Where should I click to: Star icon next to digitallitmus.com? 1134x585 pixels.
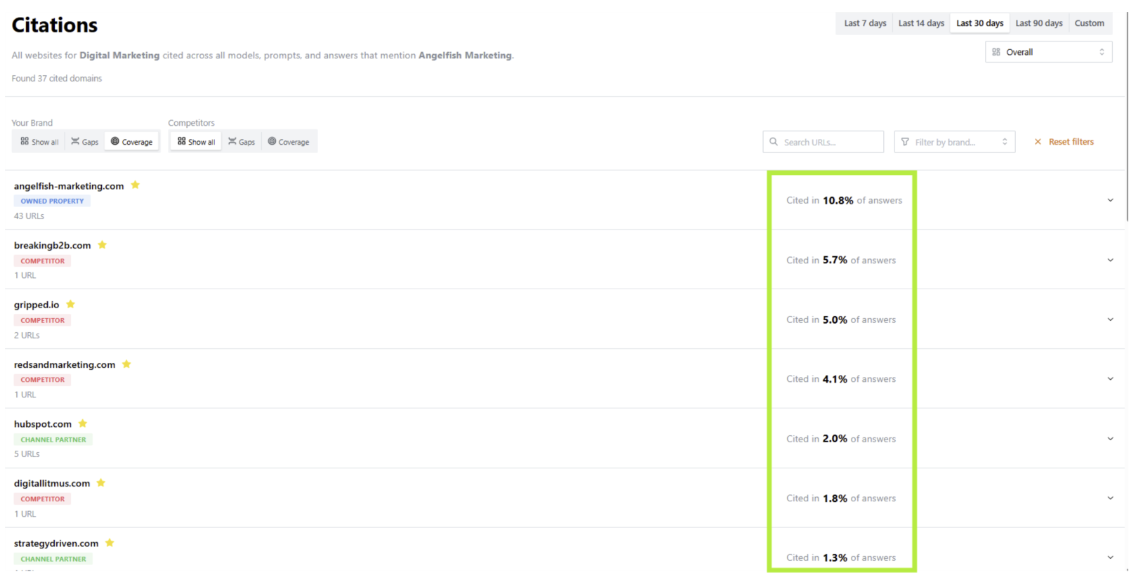coord(101,482)
